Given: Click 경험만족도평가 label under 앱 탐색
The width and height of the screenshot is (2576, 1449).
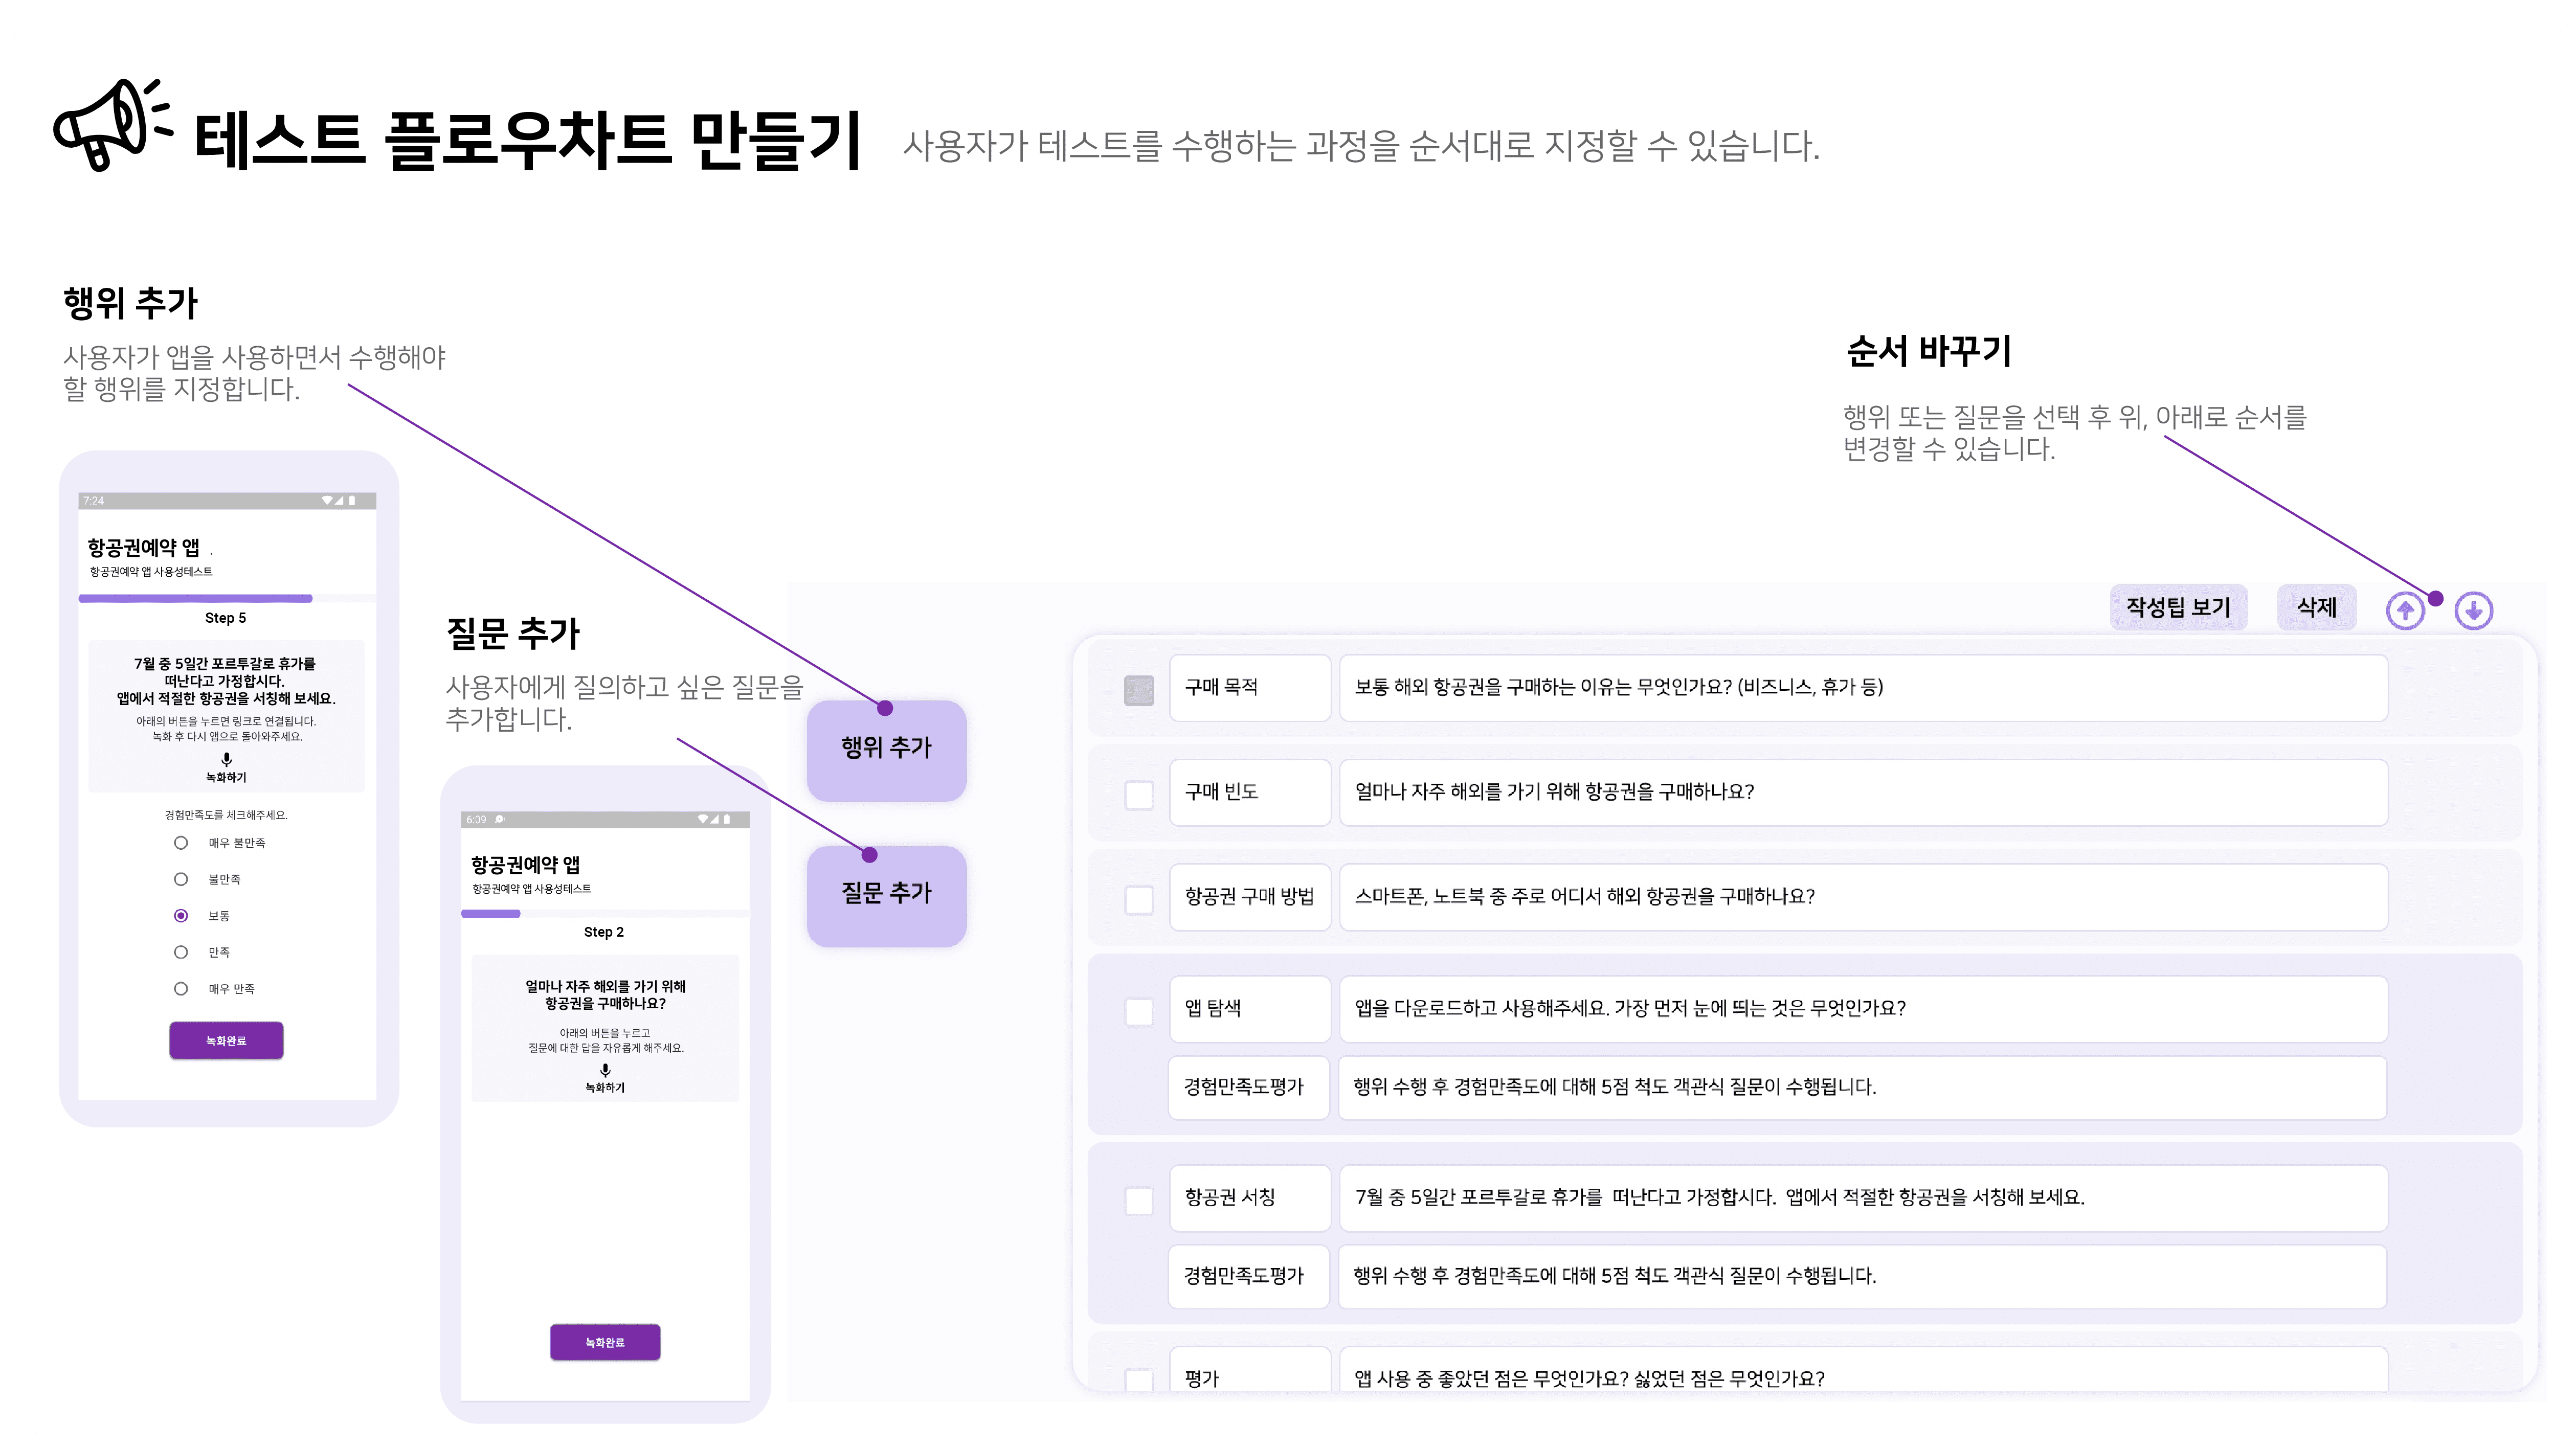Looking at the screenshot, I should [1249, 1088].
